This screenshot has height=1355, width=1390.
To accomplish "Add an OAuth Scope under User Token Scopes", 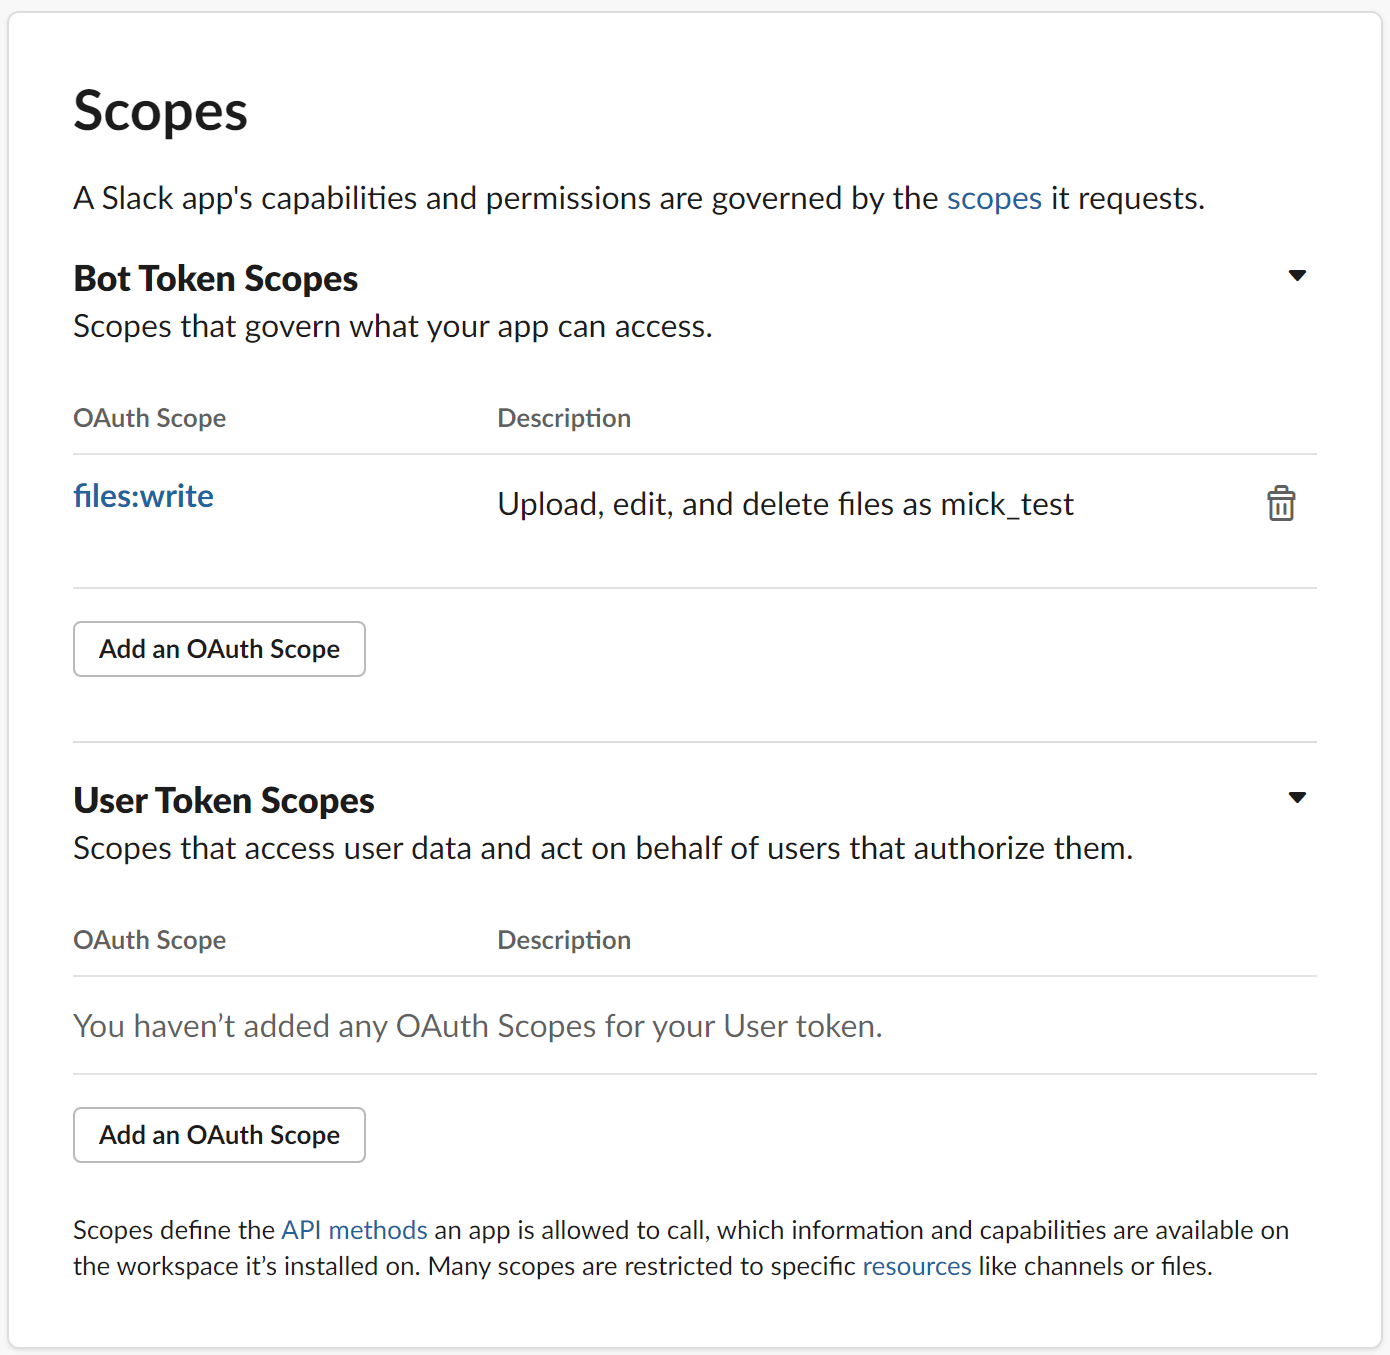I will click(x=219, y=1135).
